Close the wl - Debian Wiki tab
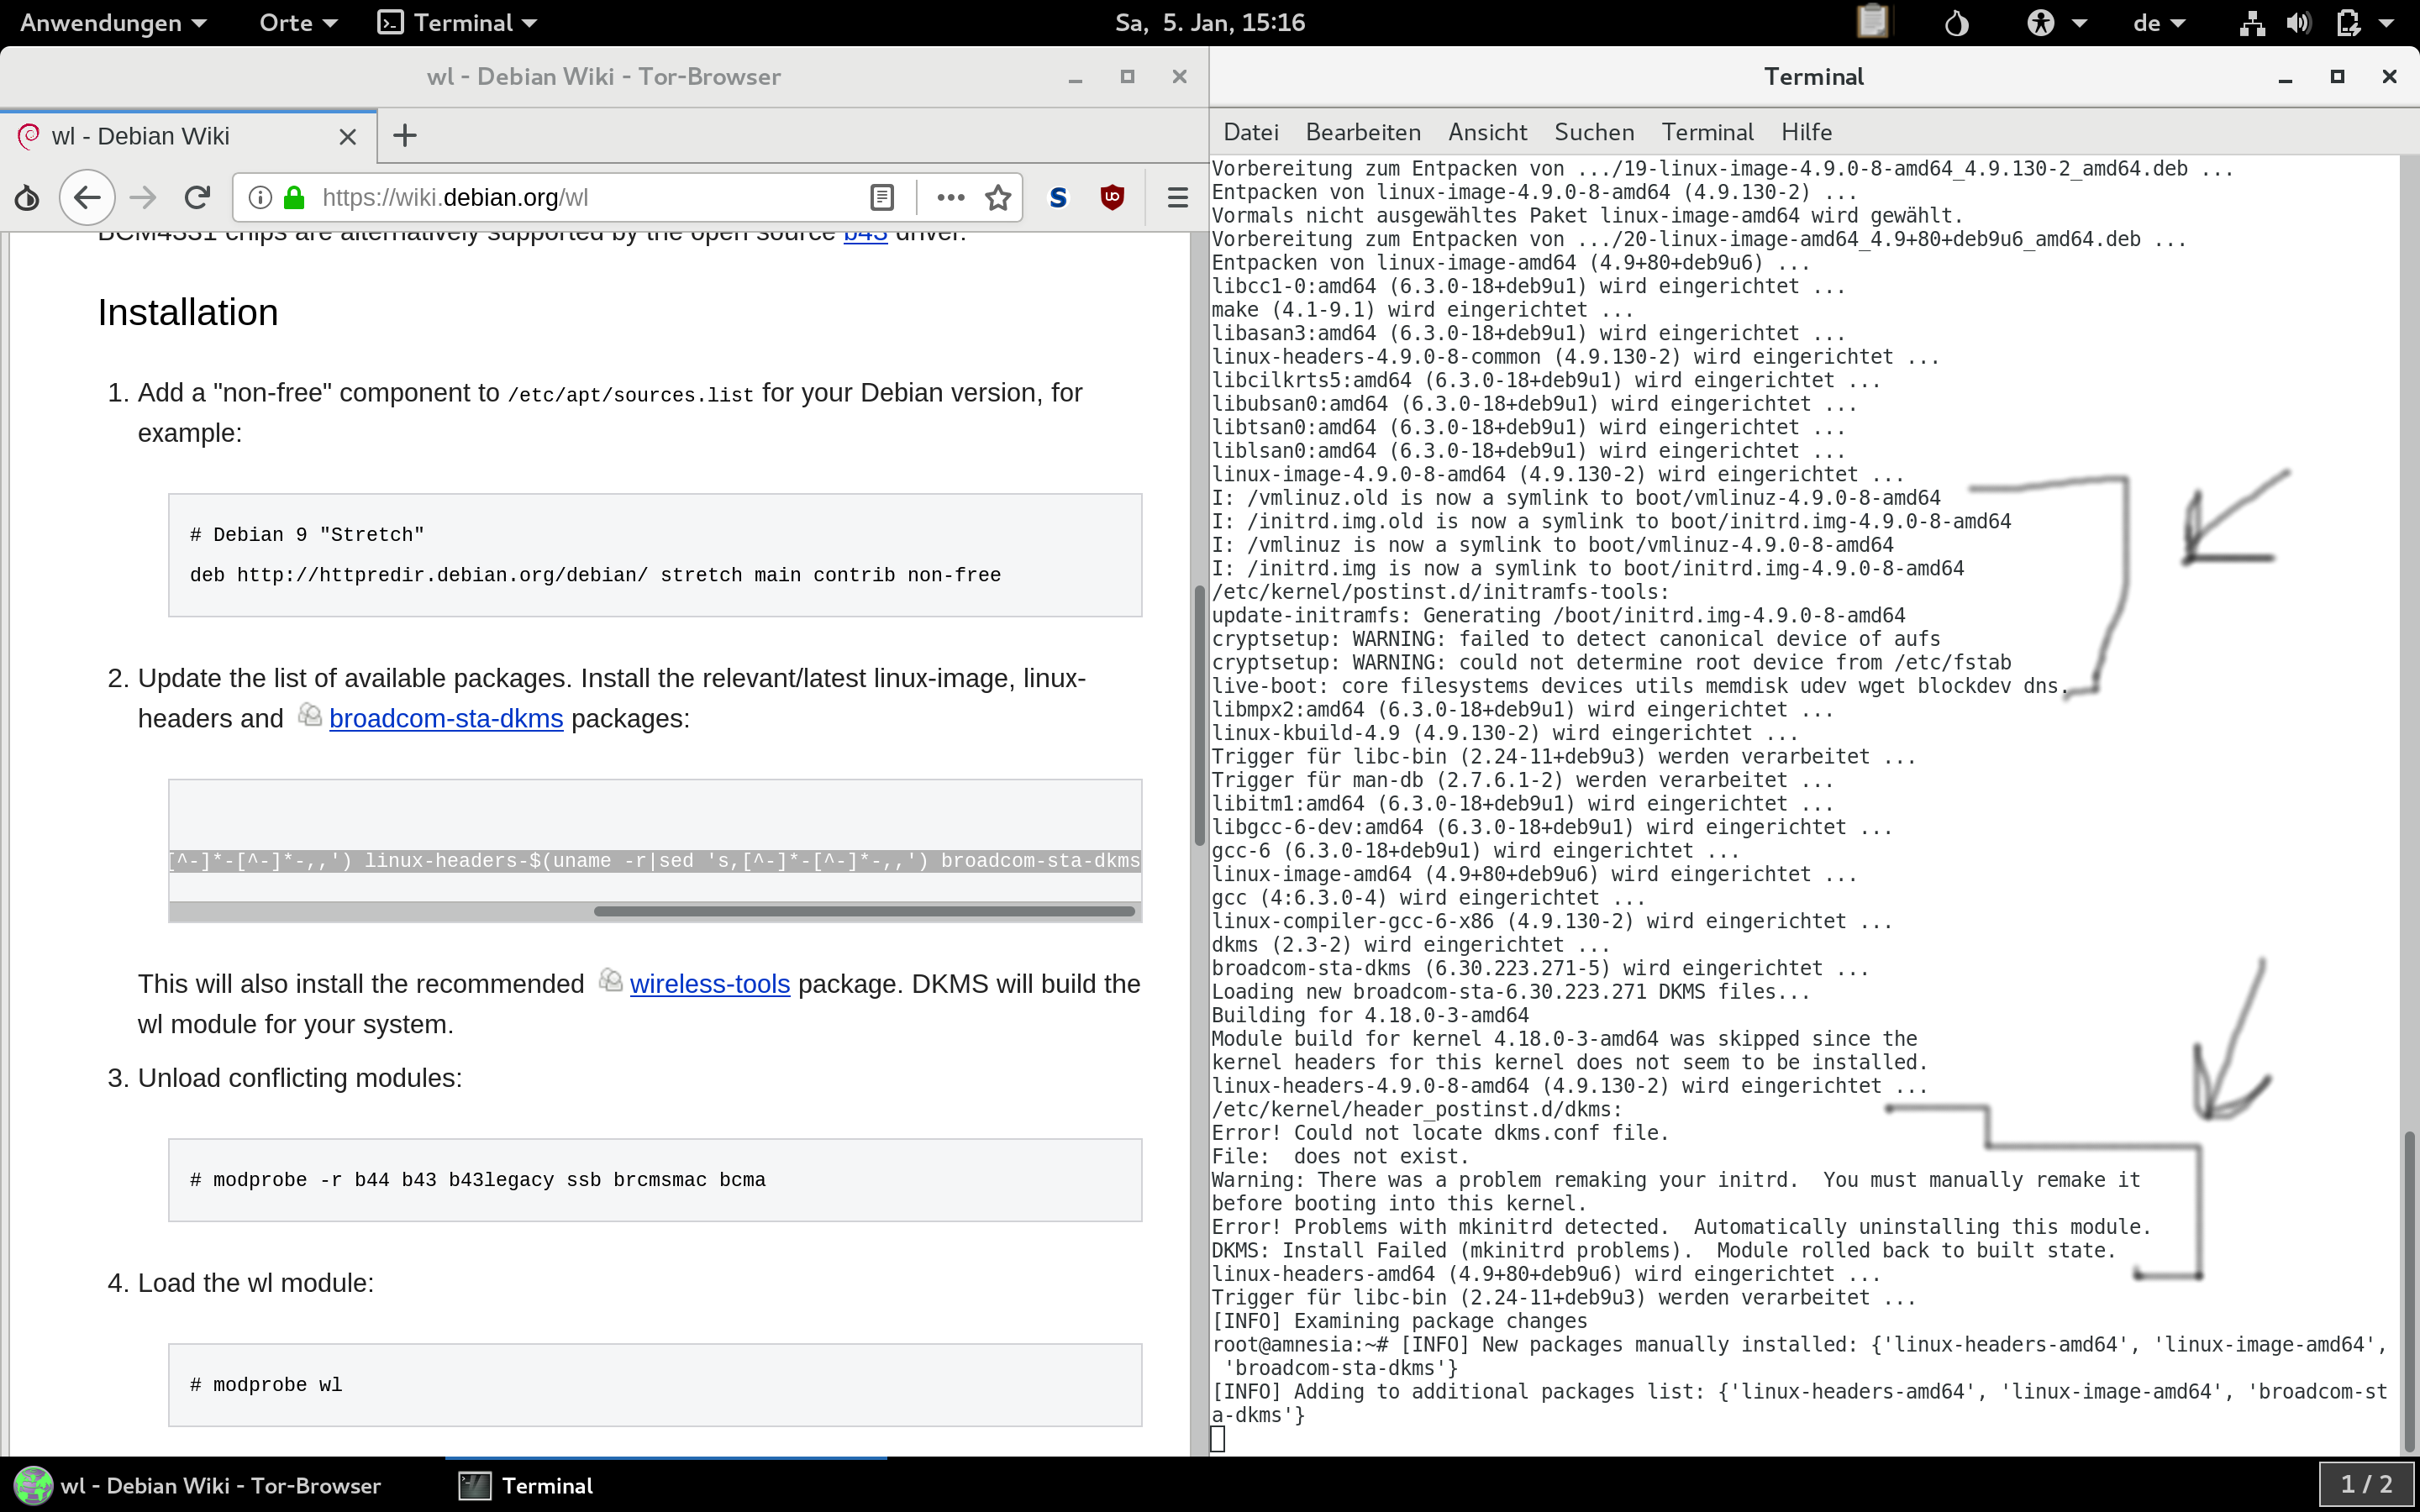2420x1512 pixels. pyautogui.click(x=348, y=137)
